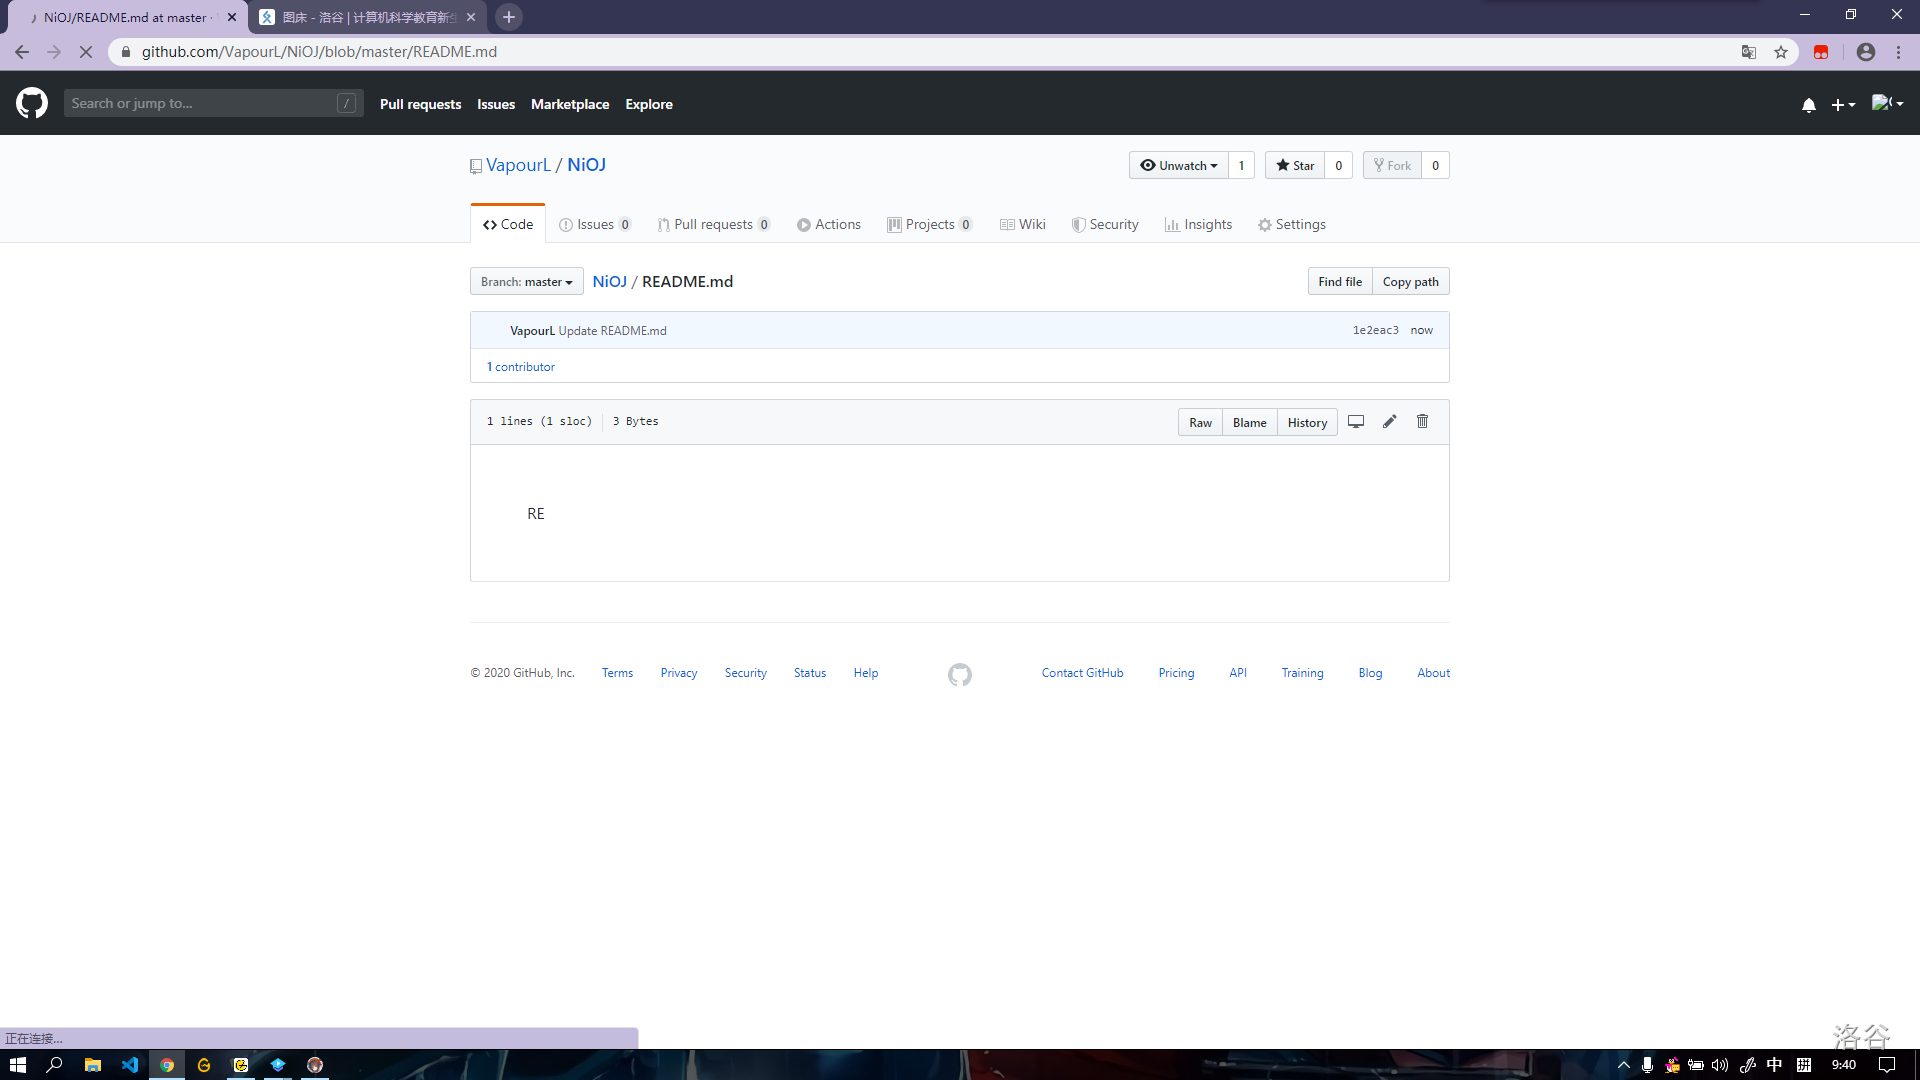This screenshot has height=1080, width=1920.
Task: Click the Fork button
Action: [x=1392, y=165]
